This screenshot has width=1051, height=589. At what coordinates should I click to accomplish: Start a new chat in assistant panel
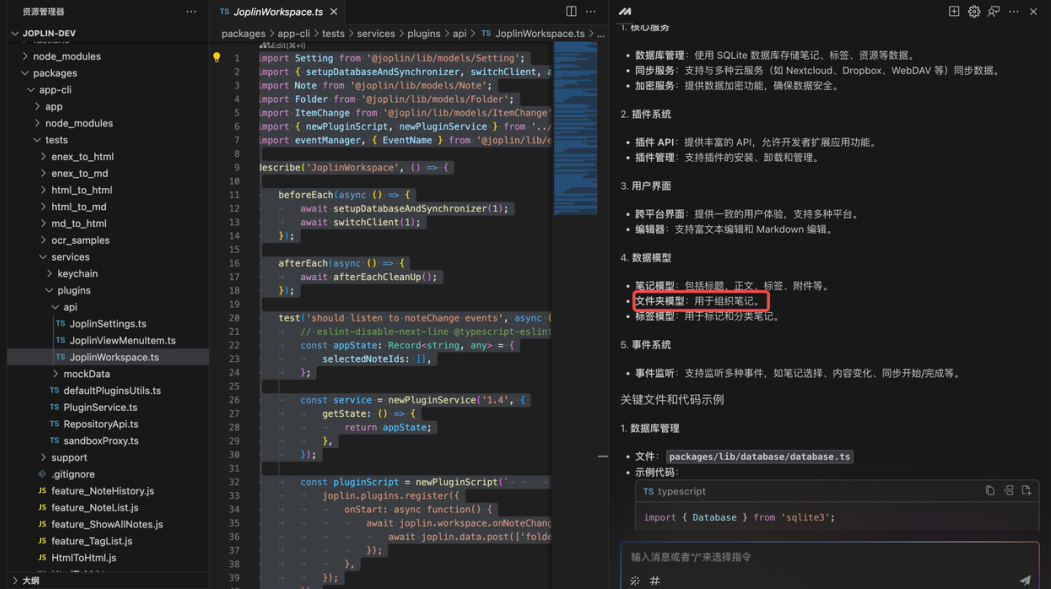click(954, 12)
